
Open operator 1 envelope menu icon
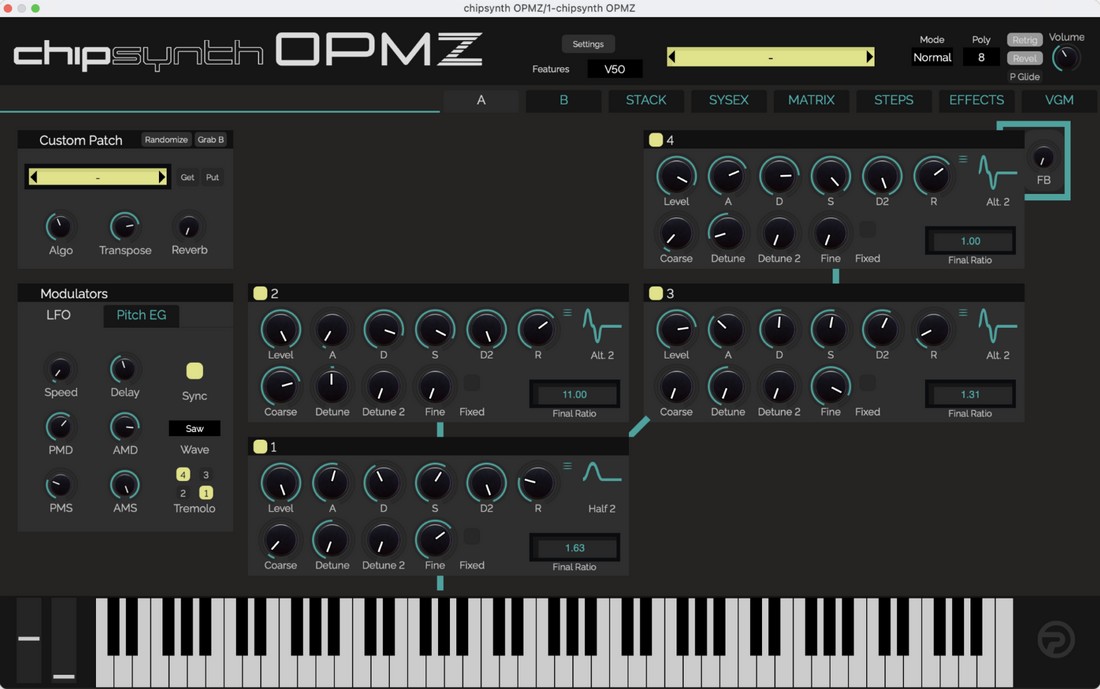click(568, 466)
